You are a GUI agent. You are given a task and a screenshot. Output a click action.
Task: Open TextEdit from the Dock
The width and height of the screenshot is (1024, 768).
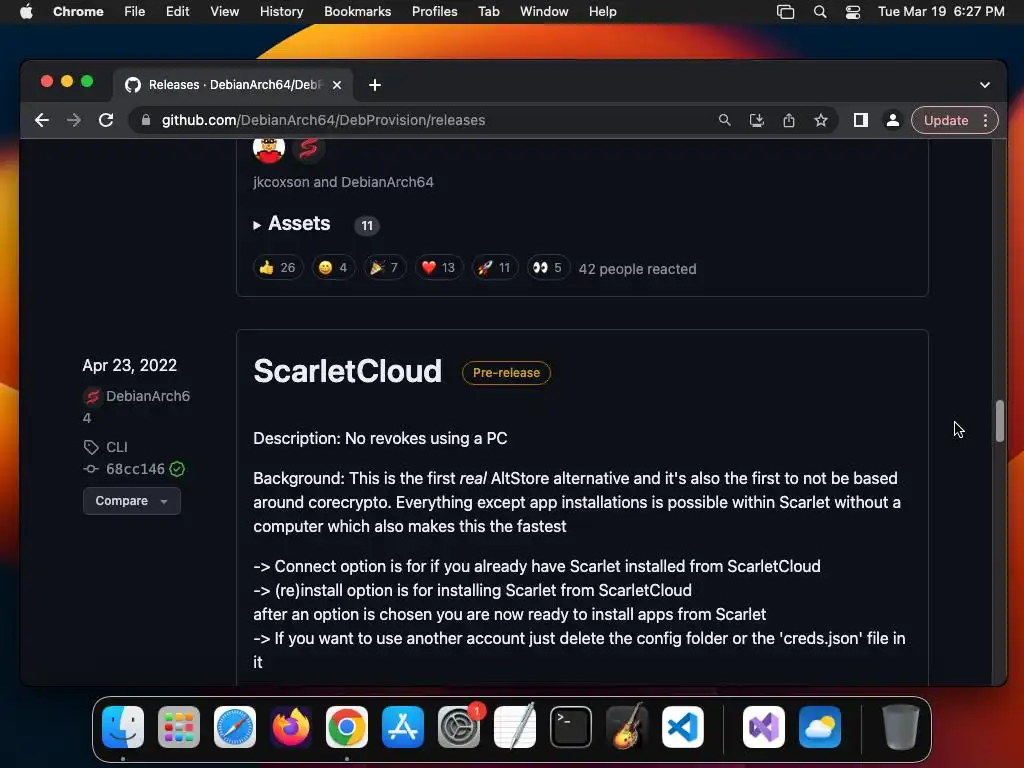point(515,727)
